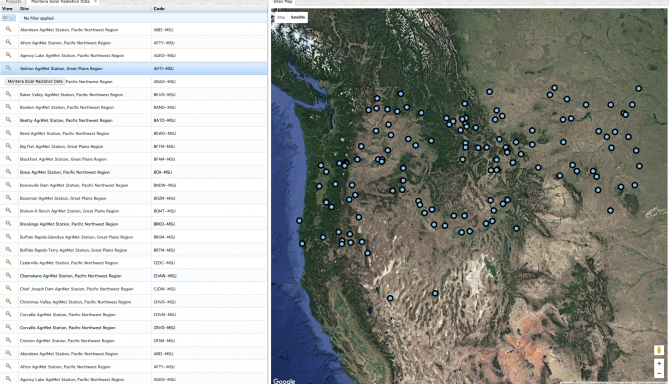View Creston AgriMet Station via its magnifier icon

click(8, 340)
